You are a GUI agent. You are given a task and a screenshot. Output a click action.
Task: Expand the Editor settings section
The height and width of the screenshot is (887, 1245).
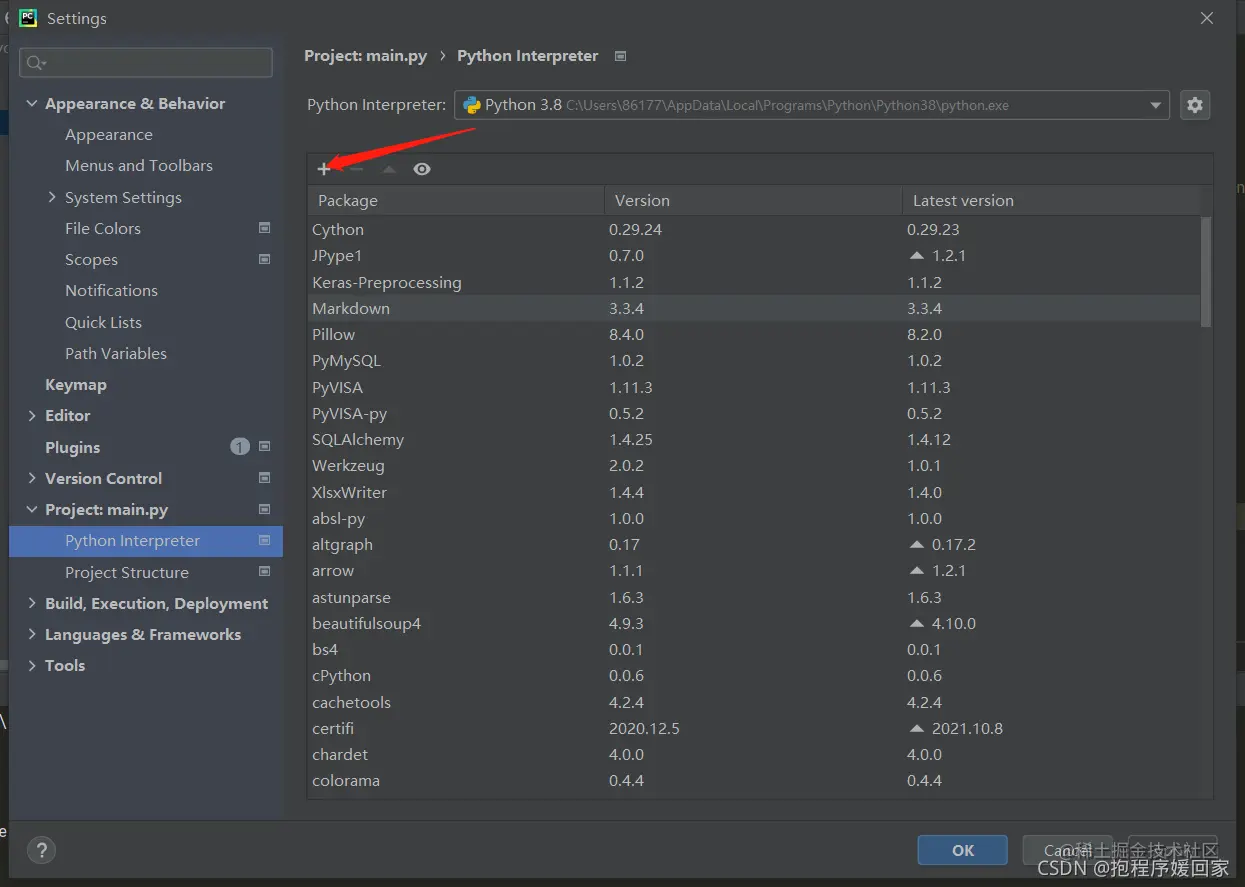coord(32,415)
